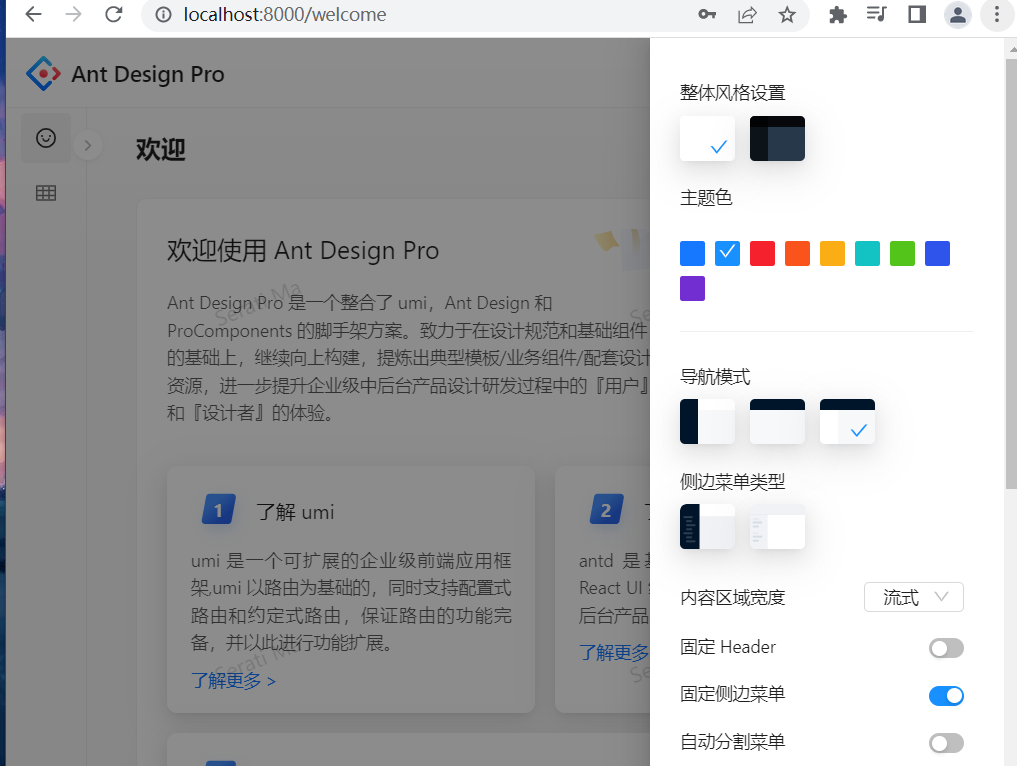Pick the red theme color swatch

coord(762,254)
